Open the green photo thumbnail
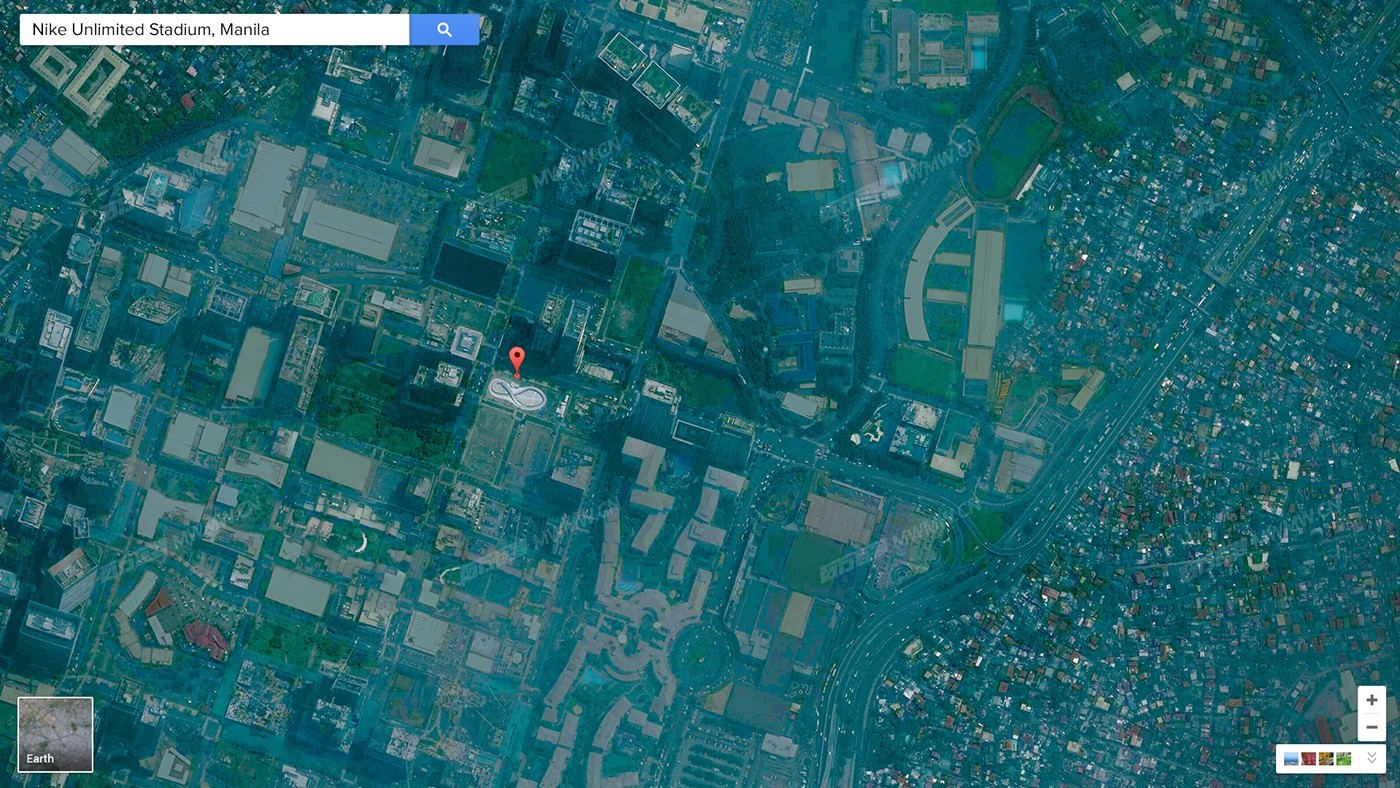Viewport: 1400px width, 788px height. point(1344,759)
